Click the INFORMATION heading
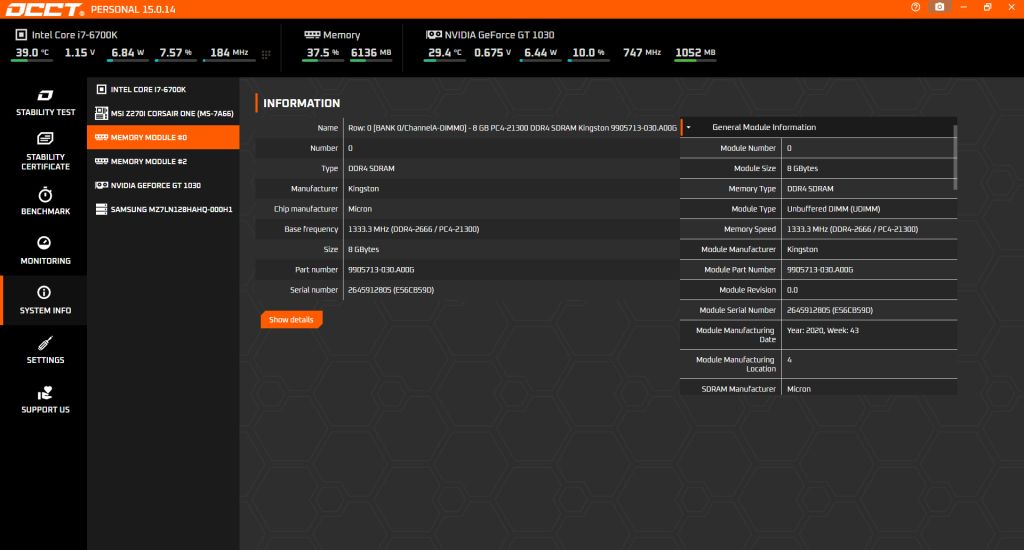 tap(301, 103)
